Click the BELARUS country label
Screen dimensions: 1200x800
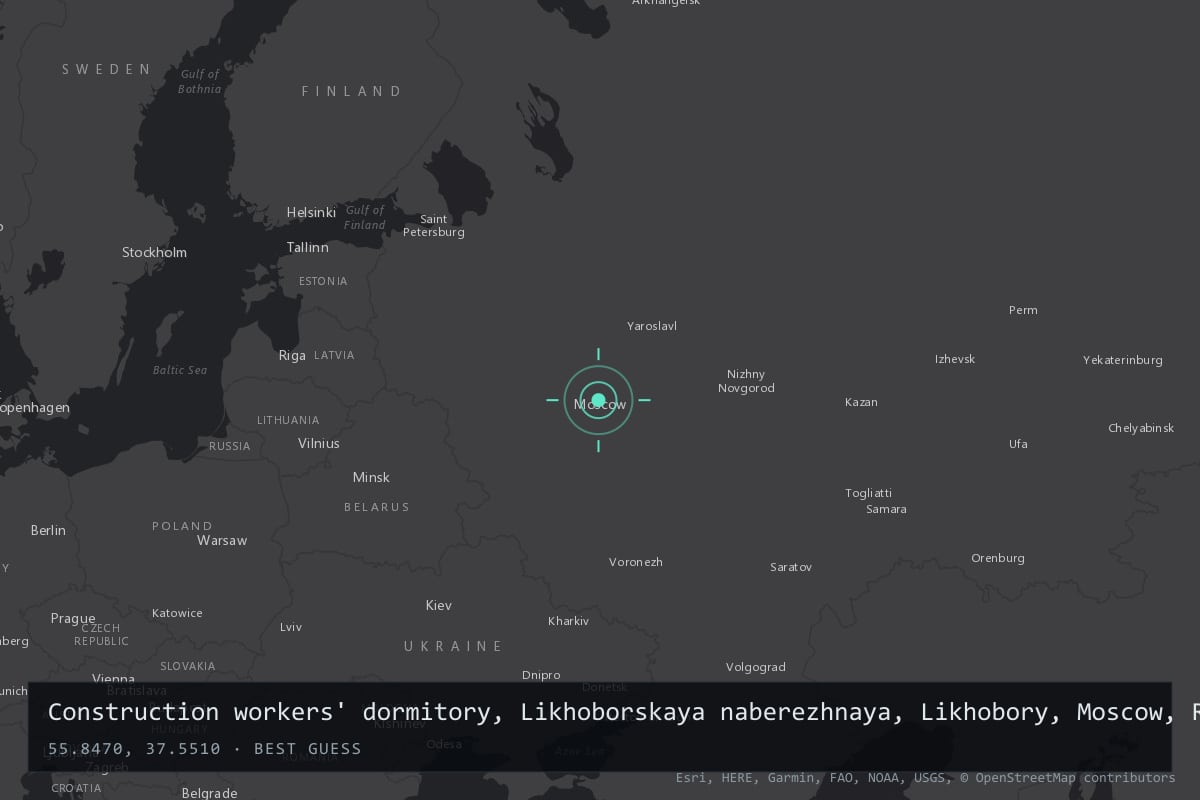tap(377, 507)
